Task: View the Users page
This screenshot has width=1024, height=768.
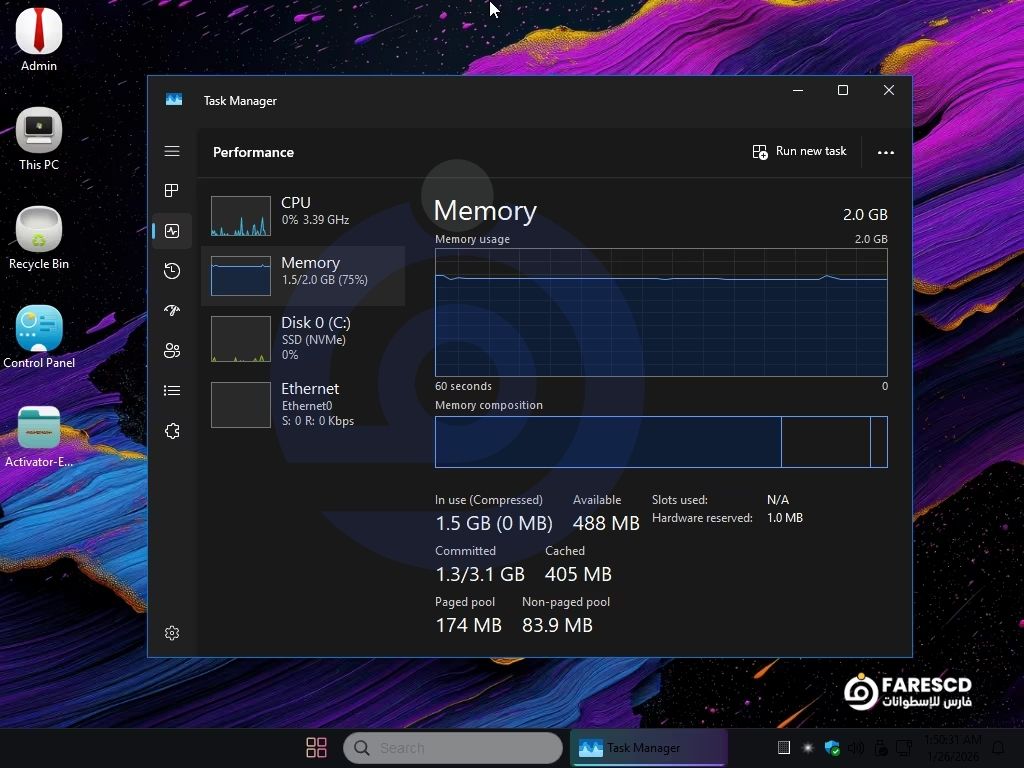Action: coord(172,350)
